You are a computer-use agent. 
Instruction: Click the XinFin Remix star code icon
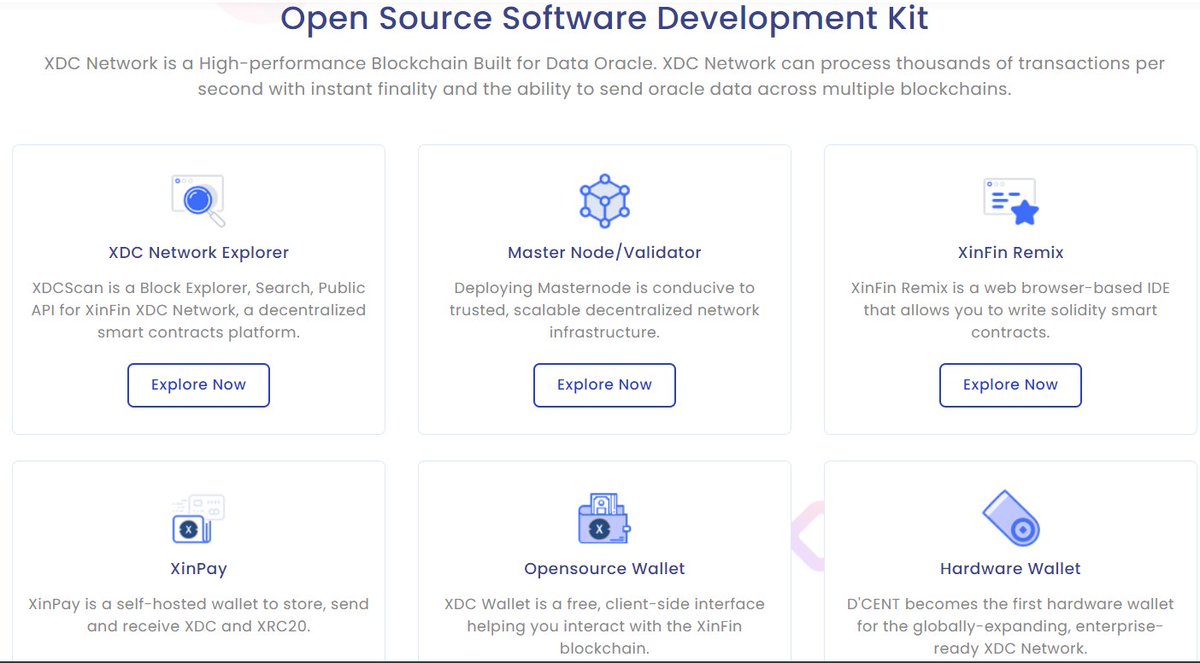click(x=1011, y=201)
